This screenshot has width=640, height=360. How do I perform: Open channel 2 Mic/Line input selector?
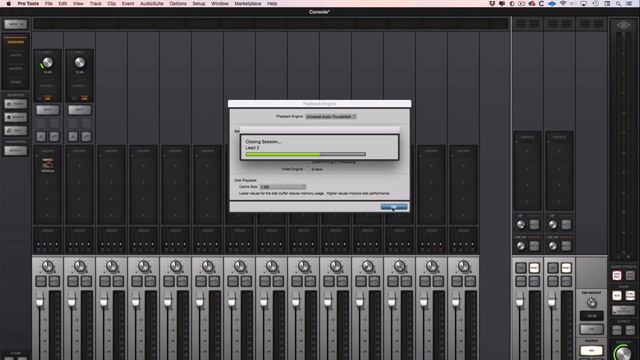coord(80,110)
